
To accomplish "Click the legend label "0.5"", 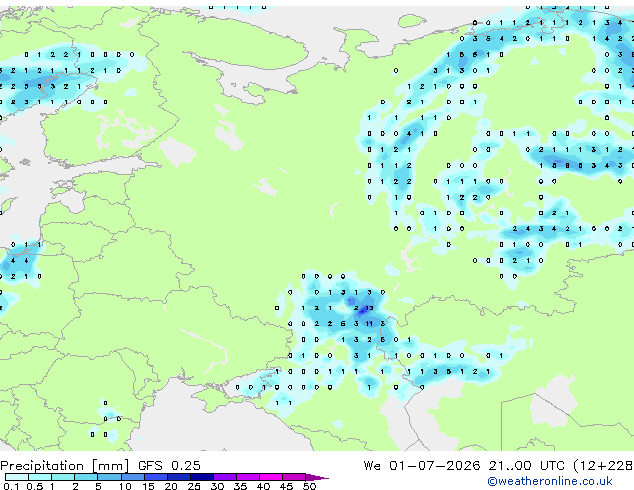I will click(35, 486).
